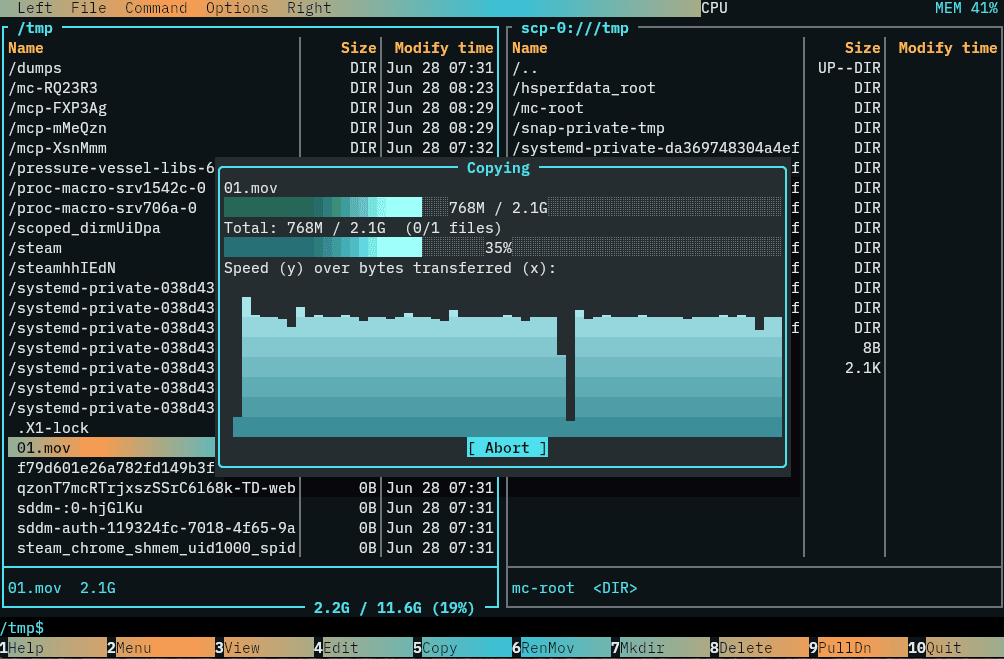Viewport: 1004px width, 659px height.
Task: Click the 8 Delete function key
Action: pyautogui.click(x=759, y=647)
